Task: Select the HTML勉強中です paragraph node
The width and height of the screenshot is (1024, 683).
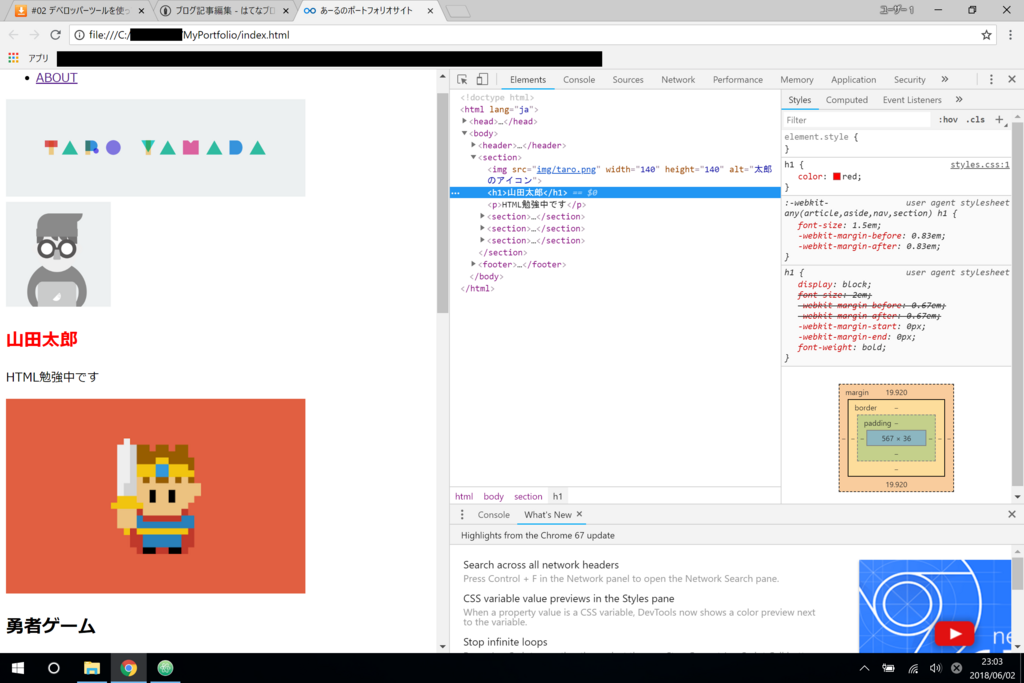Action: pos(536,204)
